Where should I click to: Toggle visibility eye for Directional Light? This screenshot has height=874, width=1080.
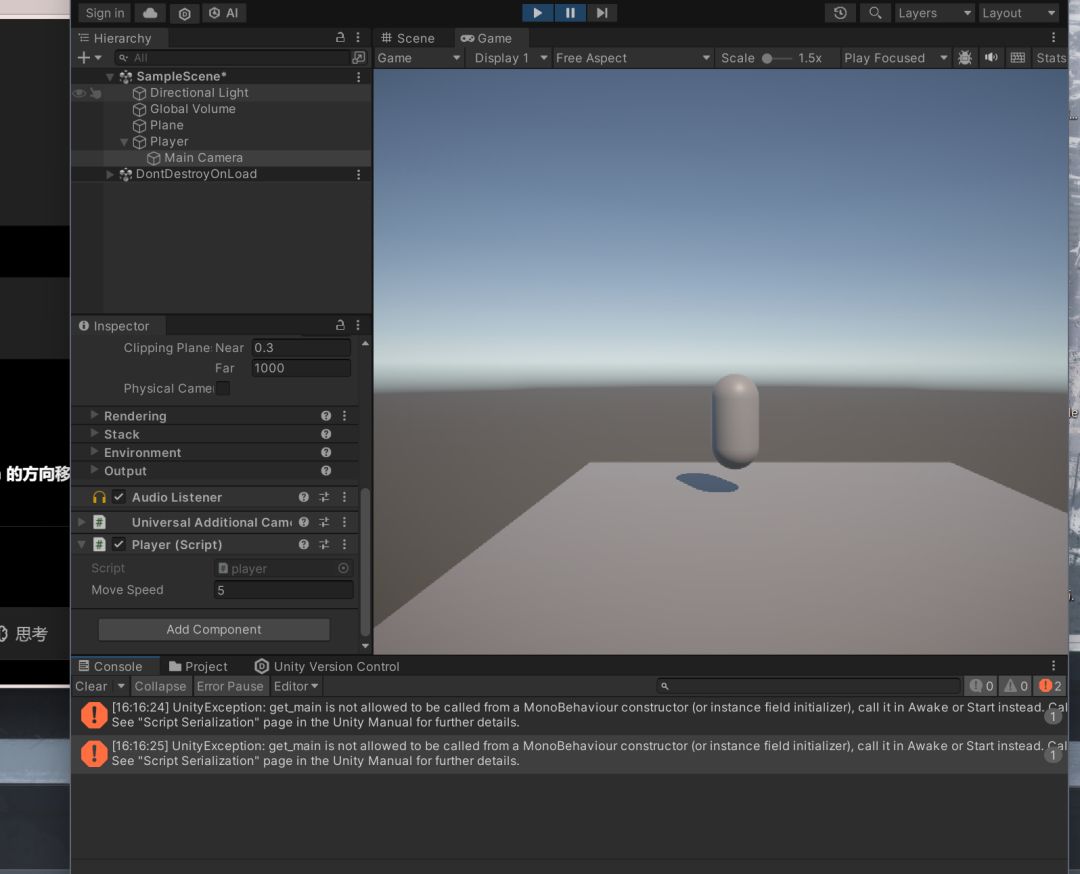80,93
